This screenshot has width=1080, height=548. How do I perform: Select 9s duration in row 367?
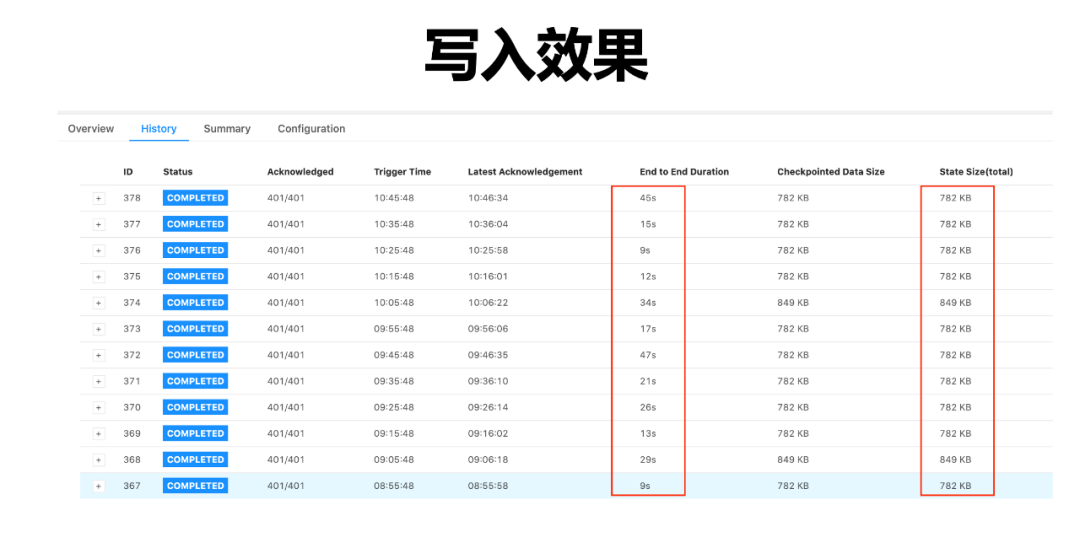click(645, 486)
